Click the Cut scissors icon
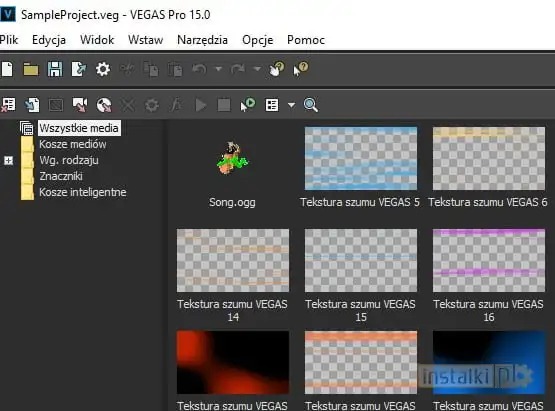 point(127,69)
